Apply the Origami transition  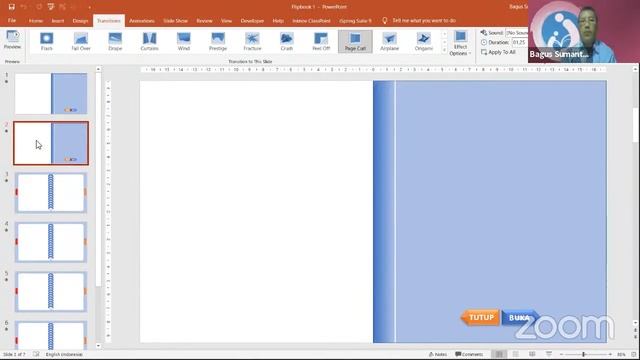424,41
